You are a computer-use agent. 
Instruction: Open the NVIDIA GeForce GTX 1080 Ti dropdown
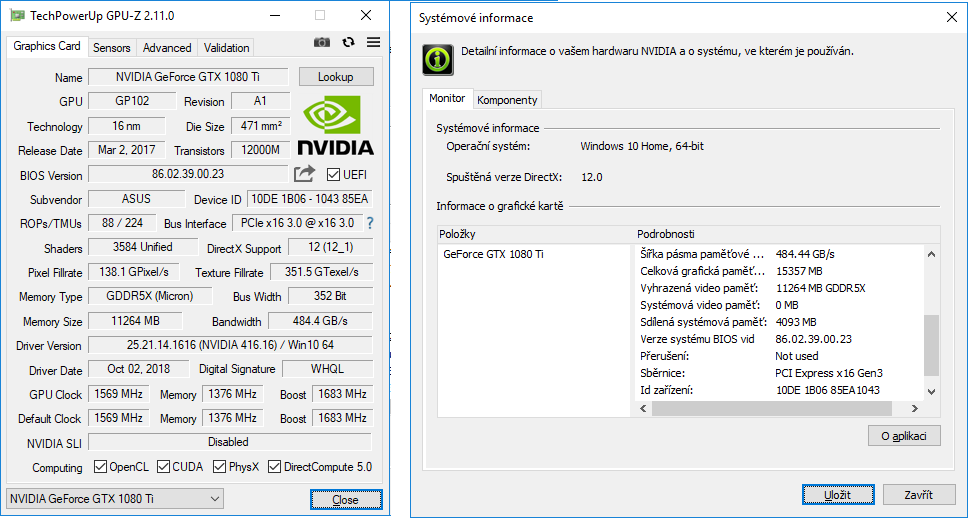tap(115, 499)
